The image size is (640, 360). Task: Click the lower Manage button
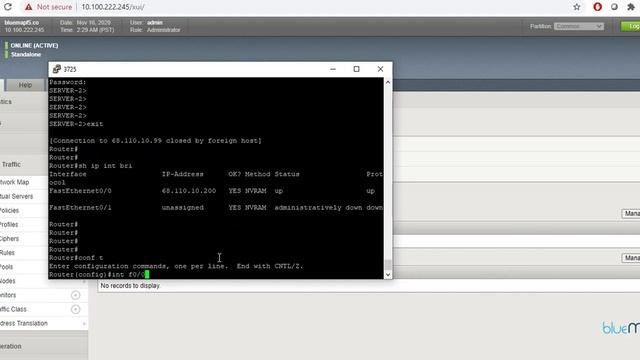coord(631,258)
